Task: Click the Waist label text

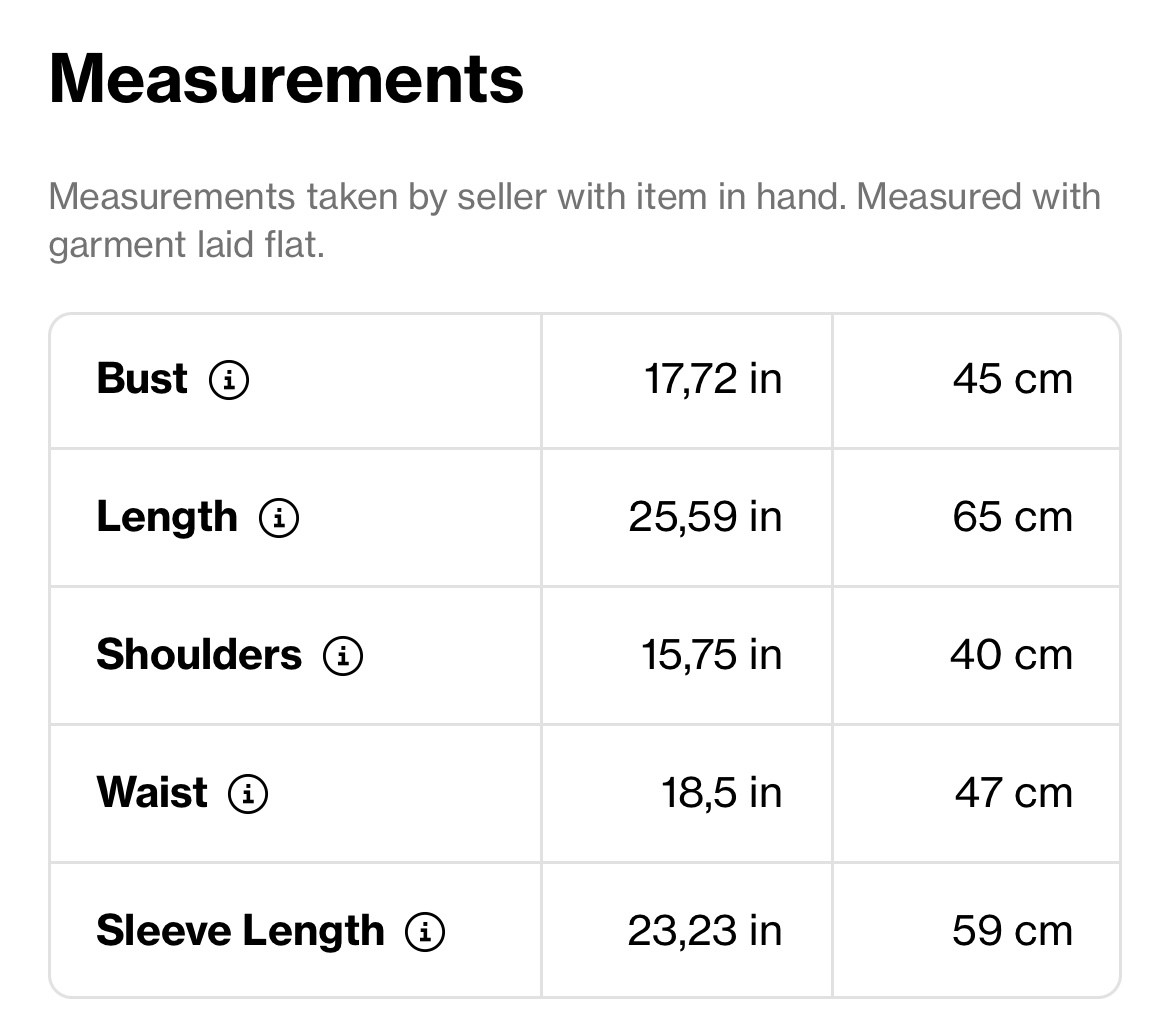Action: coord(152,793)
